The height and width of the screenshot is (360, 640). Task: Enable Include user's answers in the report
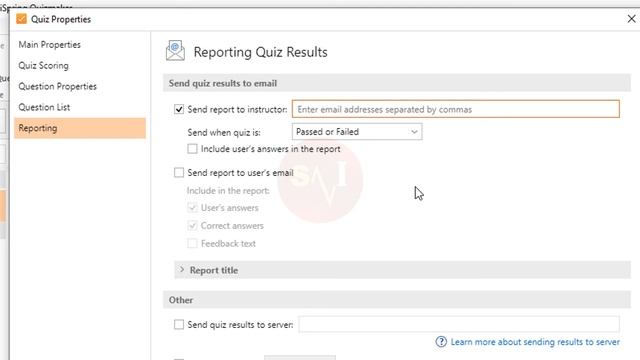point(192,149)
